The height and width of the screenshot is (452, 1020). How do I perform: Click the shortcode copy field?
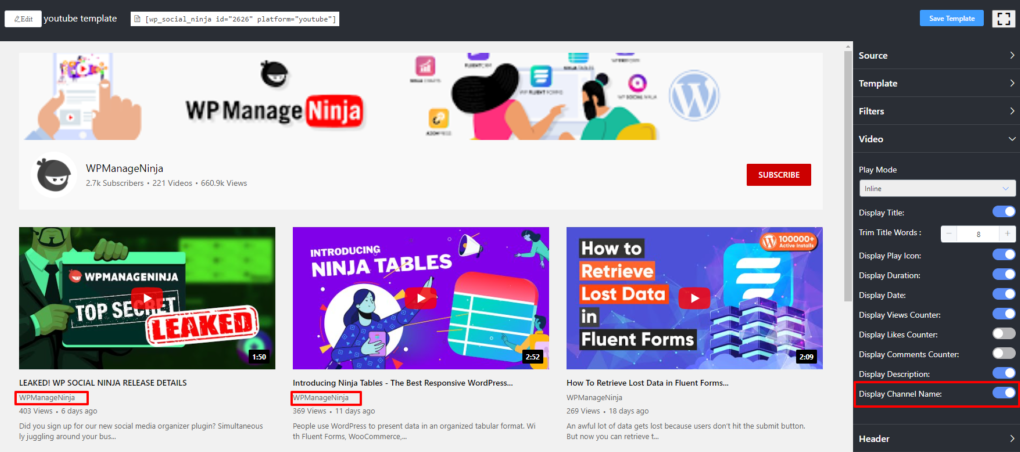[235, 19]
